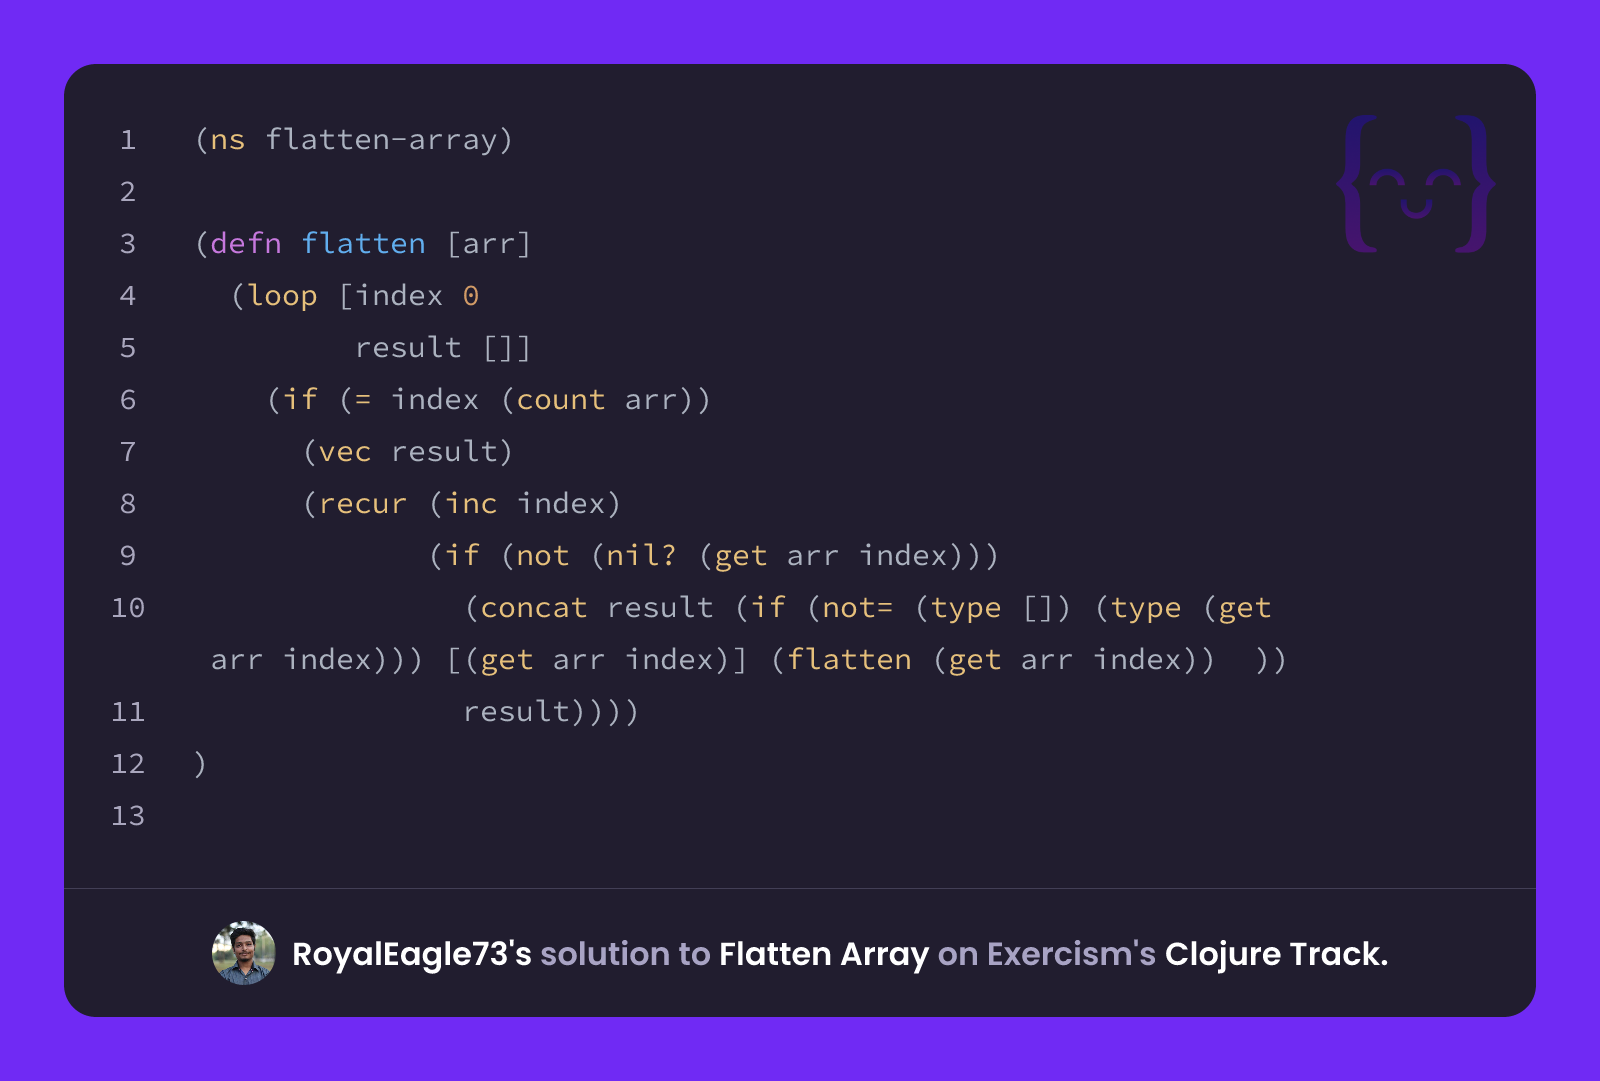Click the blue 'flatten' function name on line 3
This screenshot has width=1600, height=1081.
pos(363,244)
